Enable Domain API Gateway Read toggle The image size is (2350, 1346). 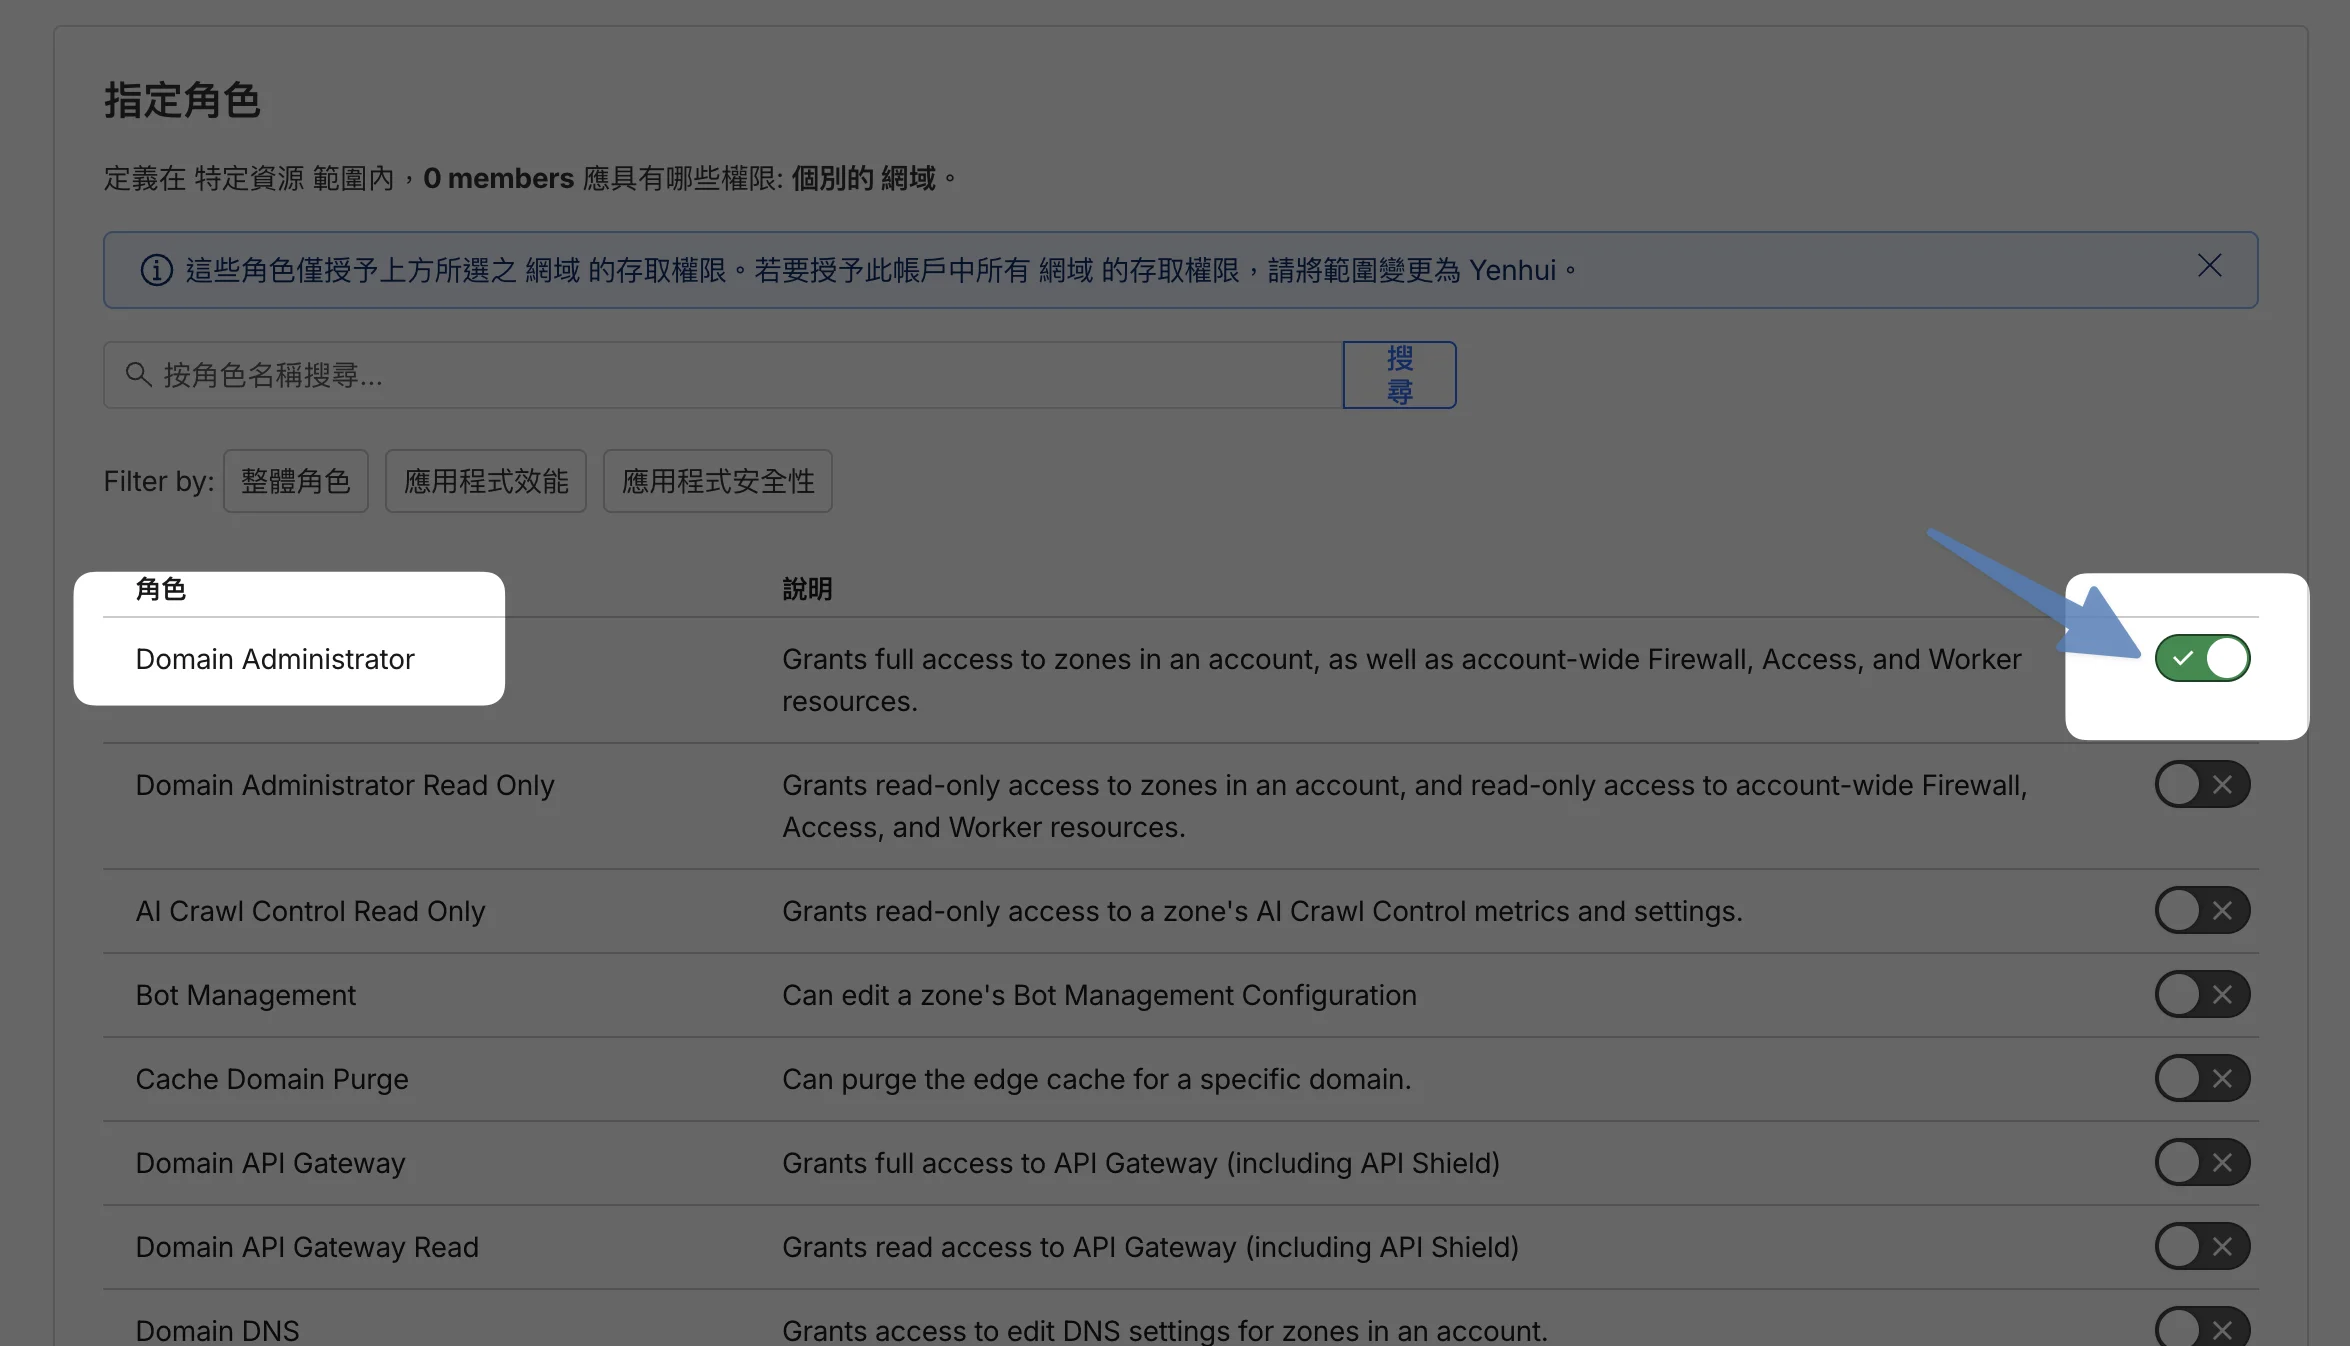2201,1246
